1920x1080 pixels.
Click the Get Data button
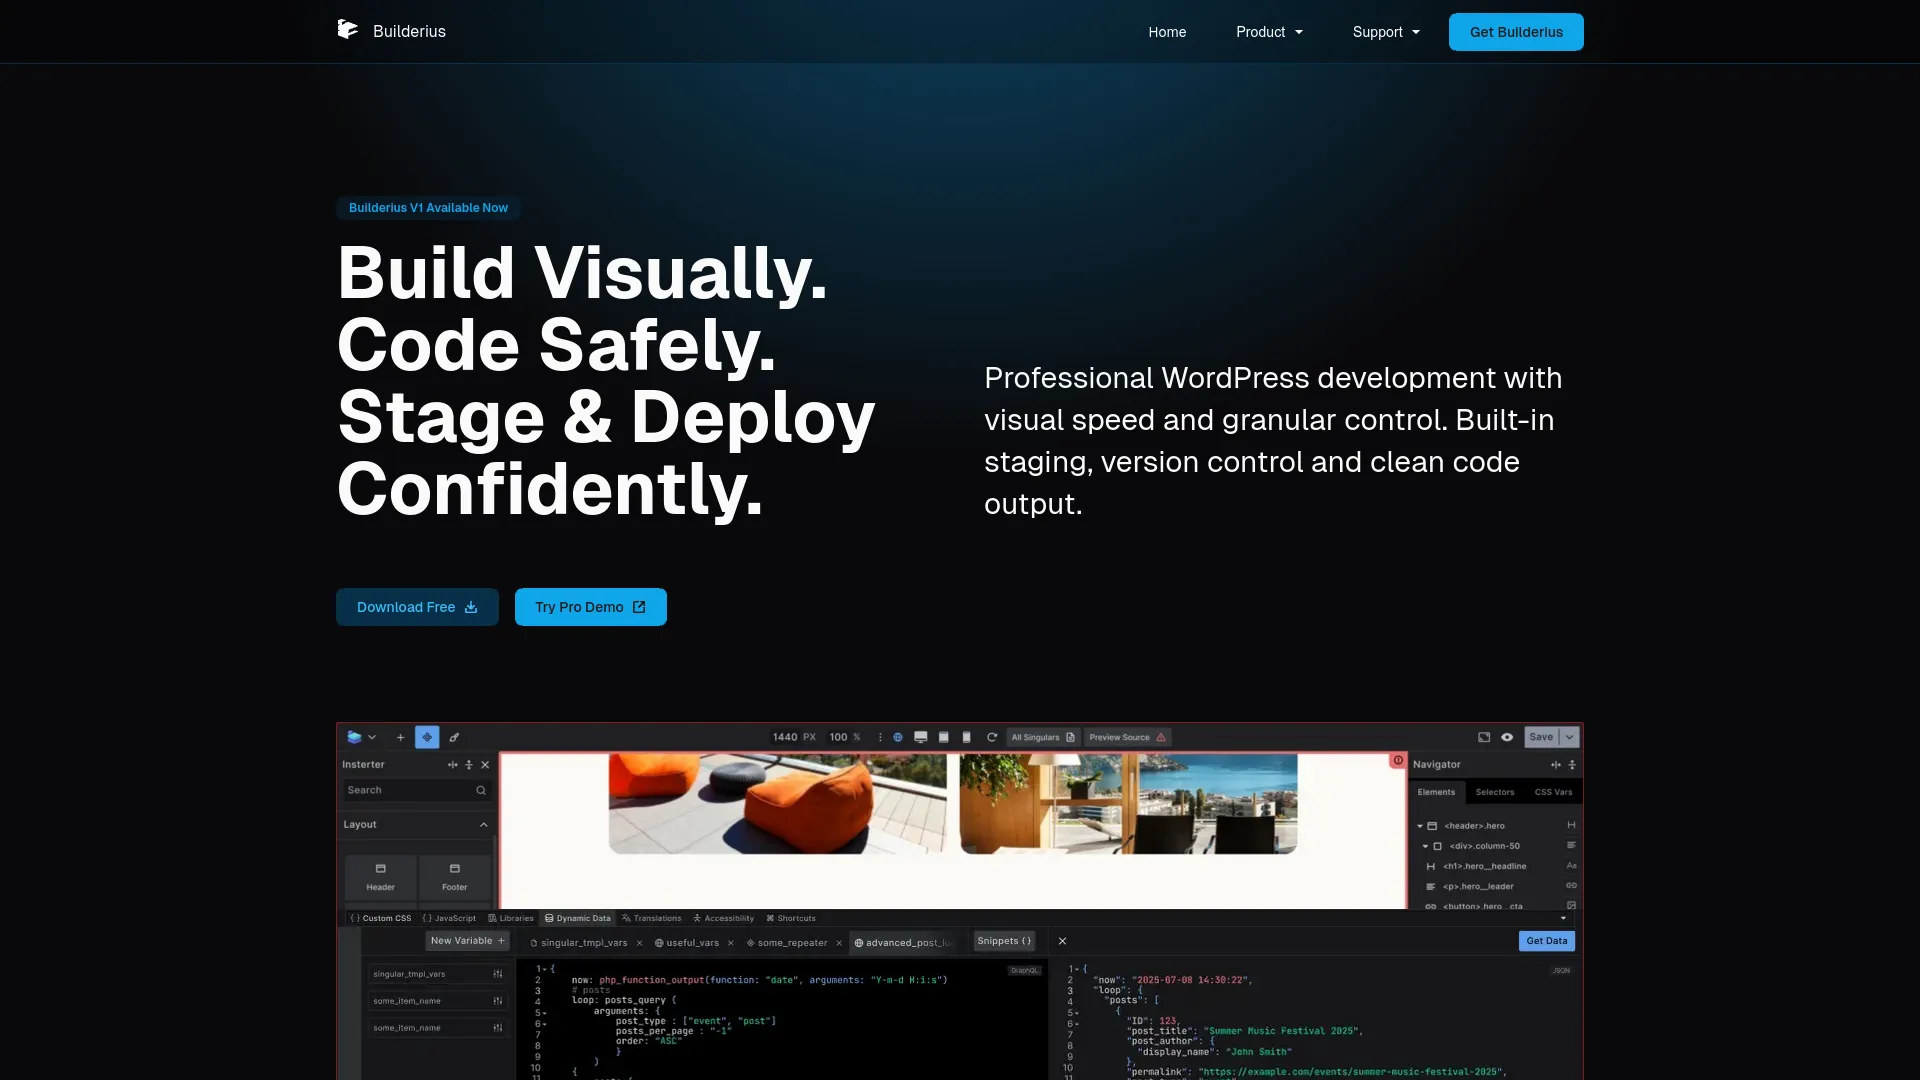click(x=1547, y=941)
